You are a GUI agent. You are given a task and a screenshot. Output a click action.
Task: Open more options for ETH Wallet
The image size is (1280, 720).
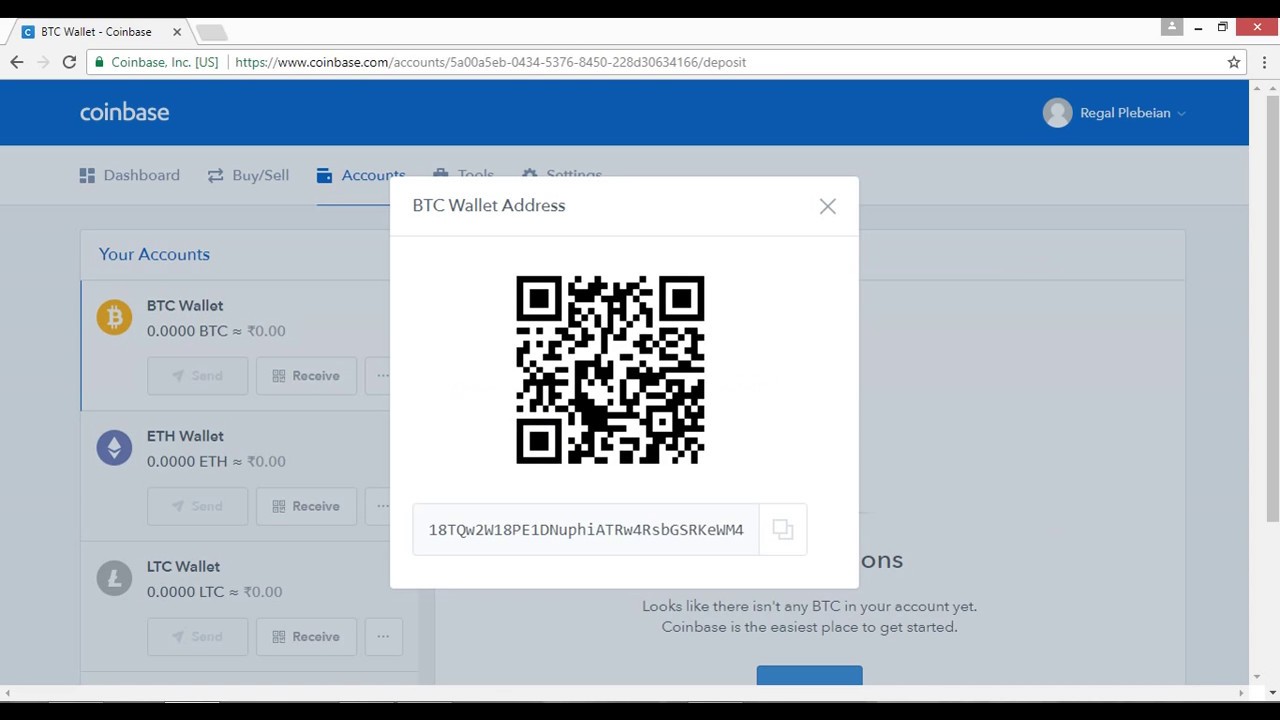(378, 506)
